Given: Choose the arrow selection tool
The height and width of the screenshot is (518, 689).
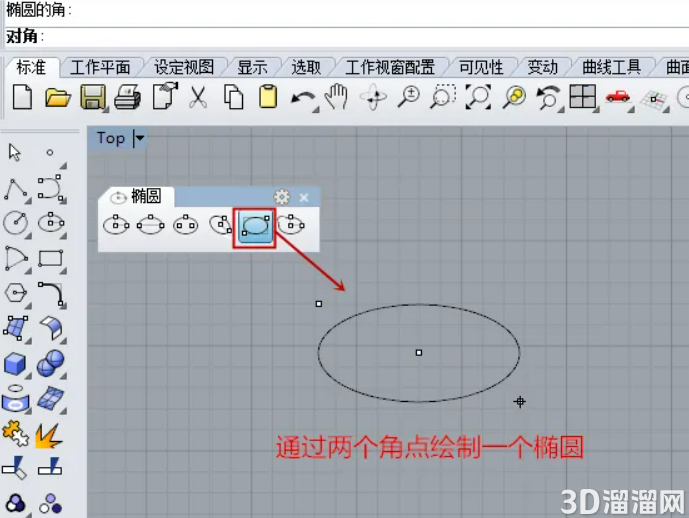Looking at the screenshot, I should point(15,152).
